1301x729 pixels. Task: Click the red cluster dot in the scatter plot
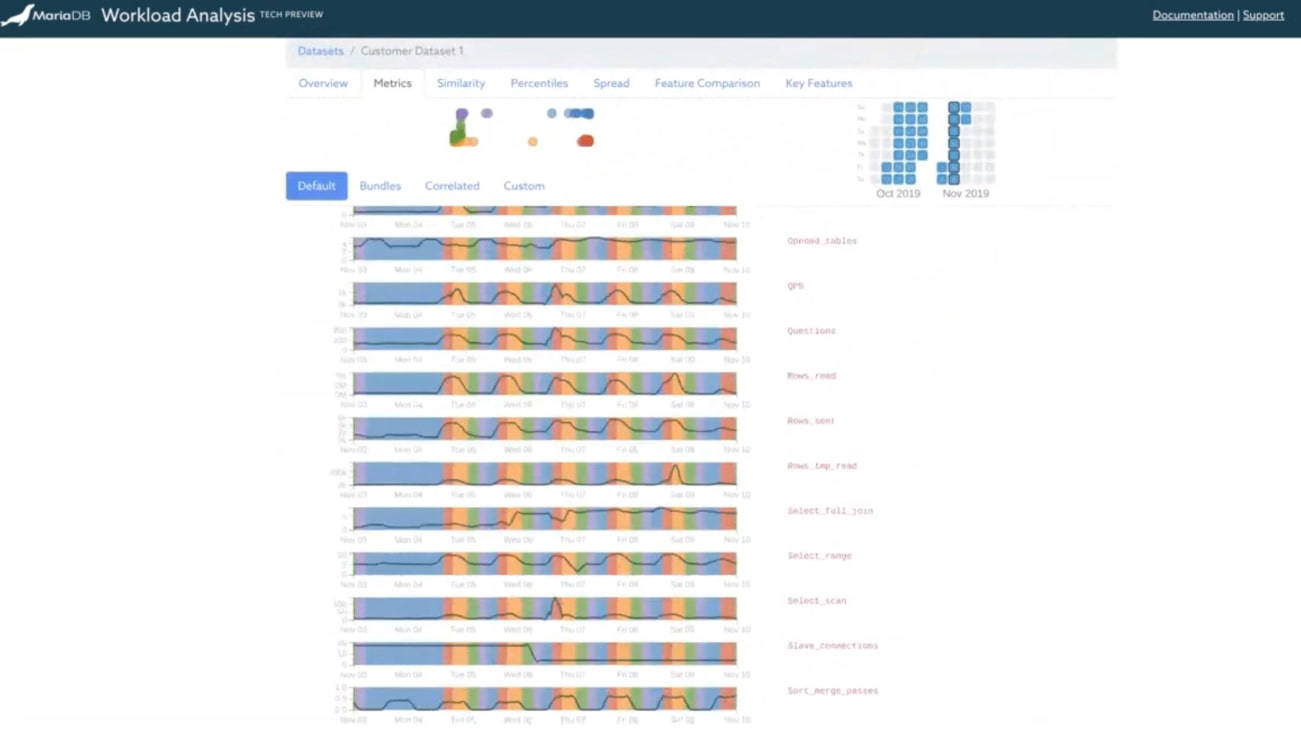tap(584, 142)
